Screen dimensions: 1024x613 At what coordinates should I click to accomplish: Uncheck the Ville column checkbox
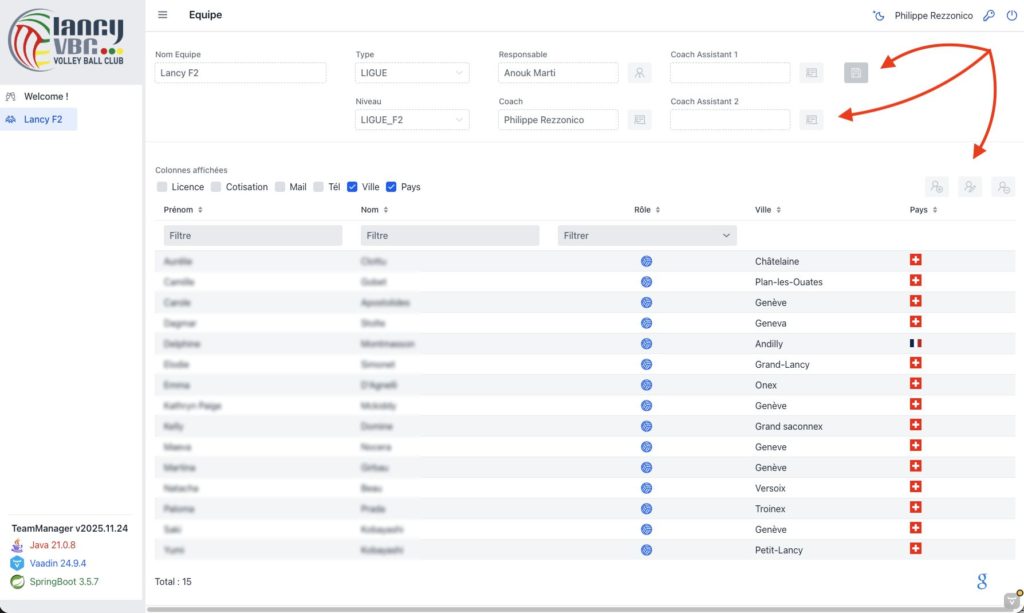[352, 187]
